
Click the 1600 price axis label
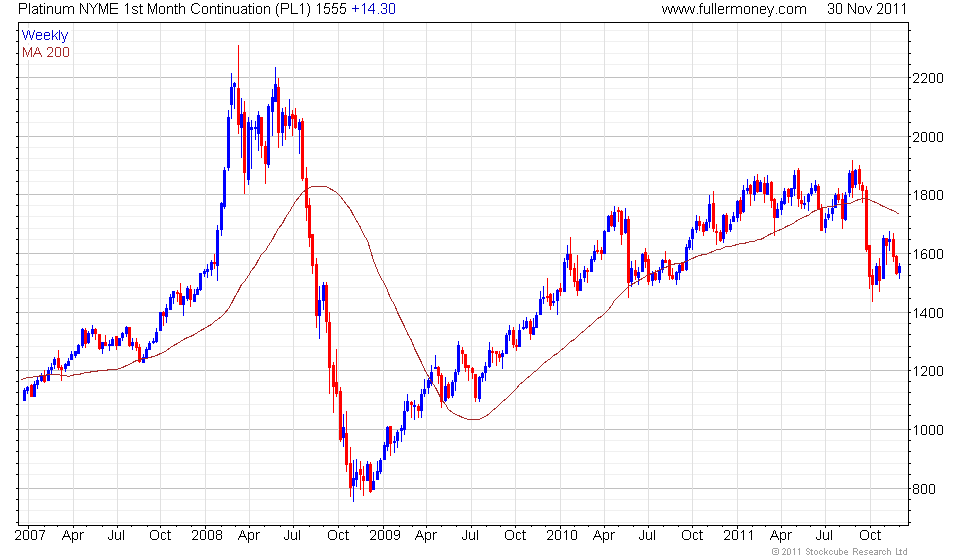click(928, 254)
